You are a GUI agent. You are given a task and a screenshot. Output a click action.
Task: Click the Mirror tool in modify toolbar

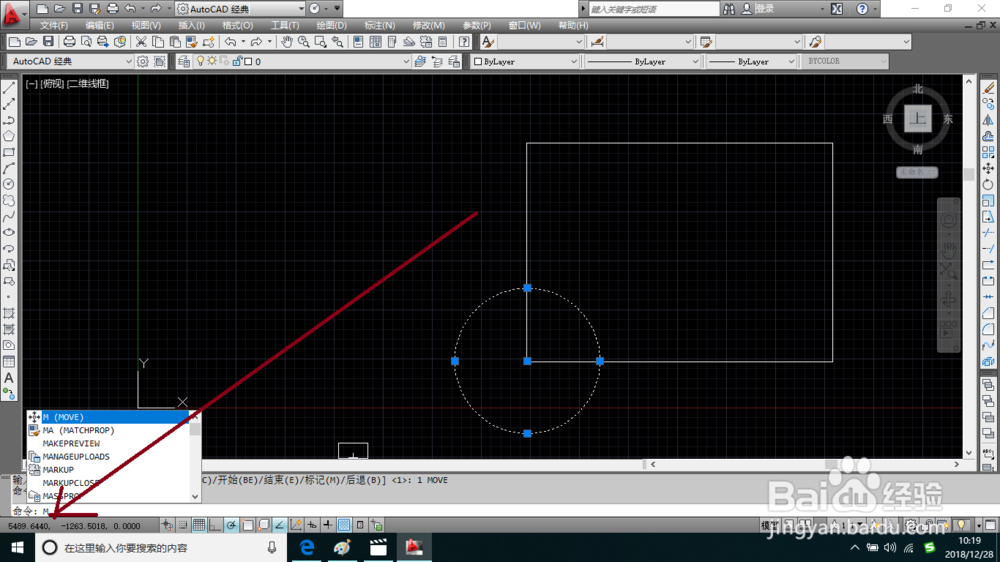(x=988, y=120)
